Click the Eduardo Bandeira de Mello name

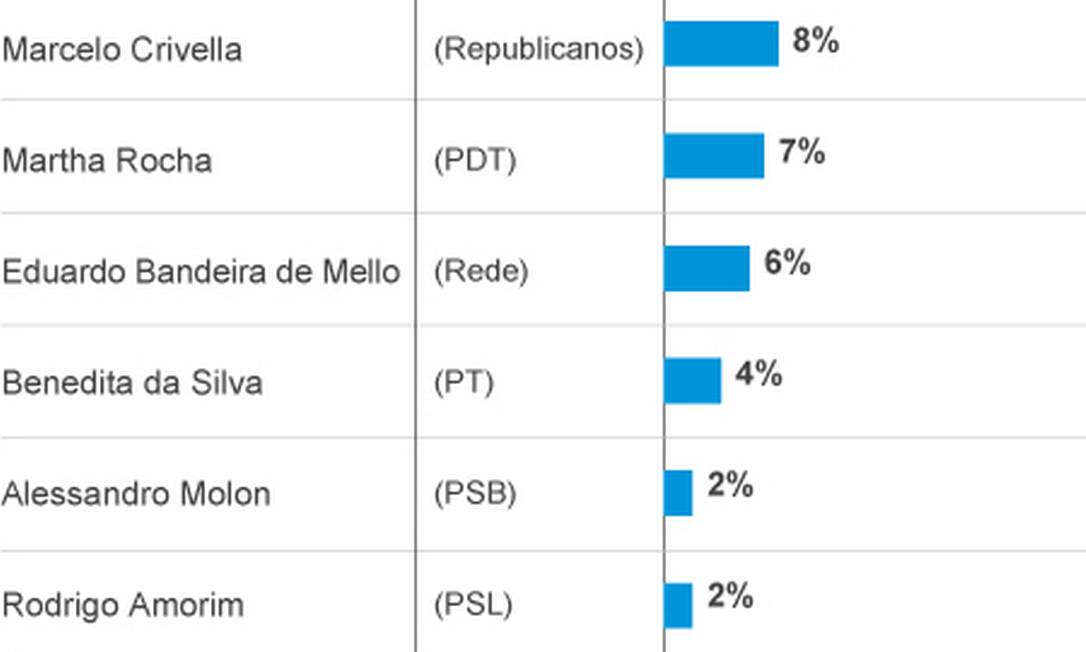tap(201, 272)
